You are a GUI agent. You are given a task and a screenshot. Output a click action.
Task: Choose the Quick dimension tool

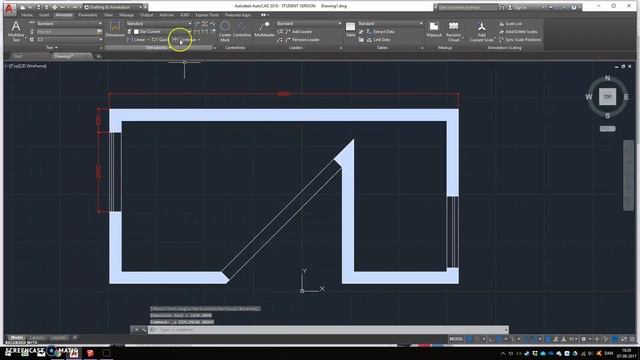pyautogui.click(x=159, y=40)
